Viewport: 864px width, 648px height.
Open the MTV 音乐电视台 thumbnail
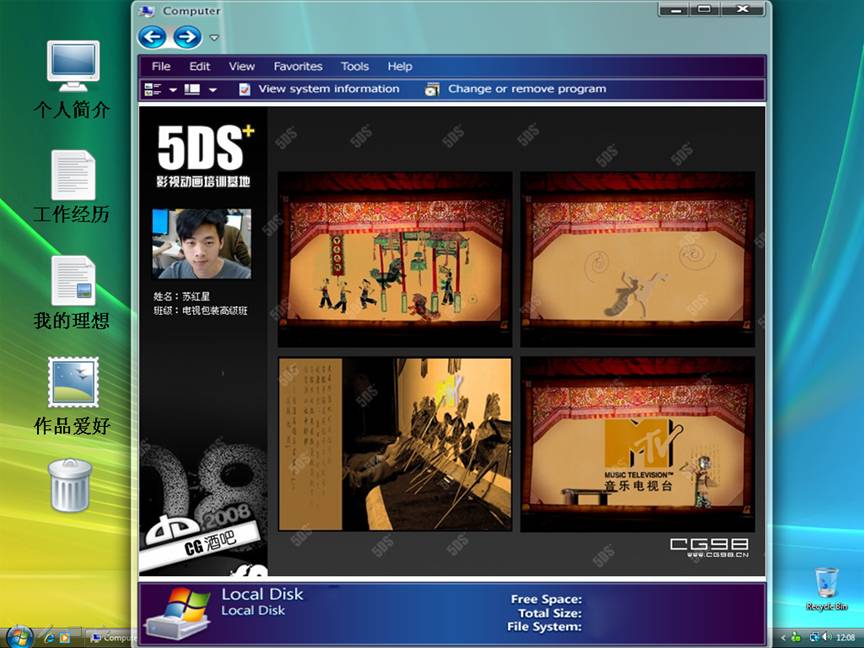(x=638, y=444)
